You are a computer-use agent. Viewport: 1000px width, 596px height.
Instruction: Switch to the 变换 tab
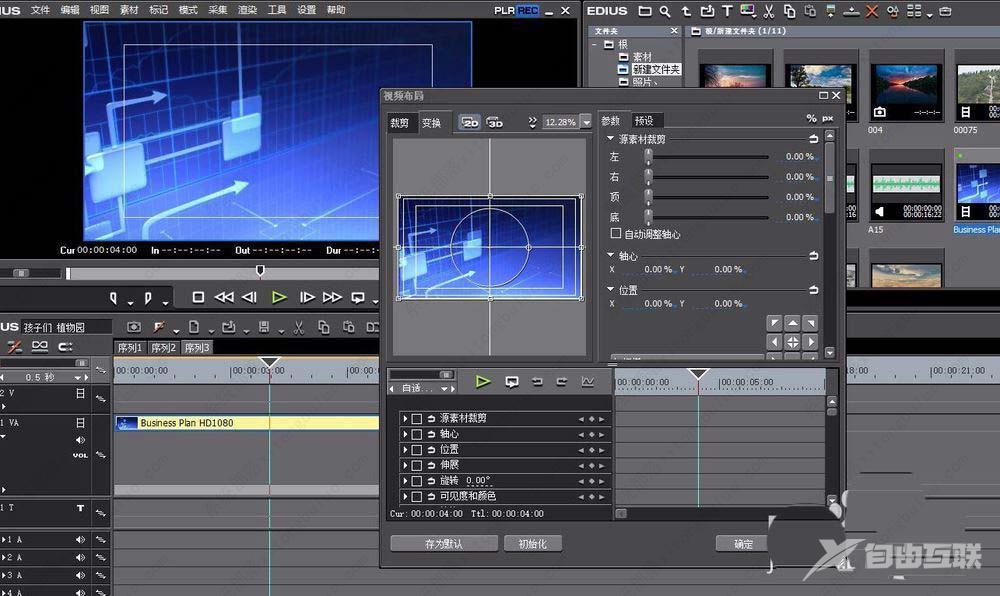[x=431, y=122]
